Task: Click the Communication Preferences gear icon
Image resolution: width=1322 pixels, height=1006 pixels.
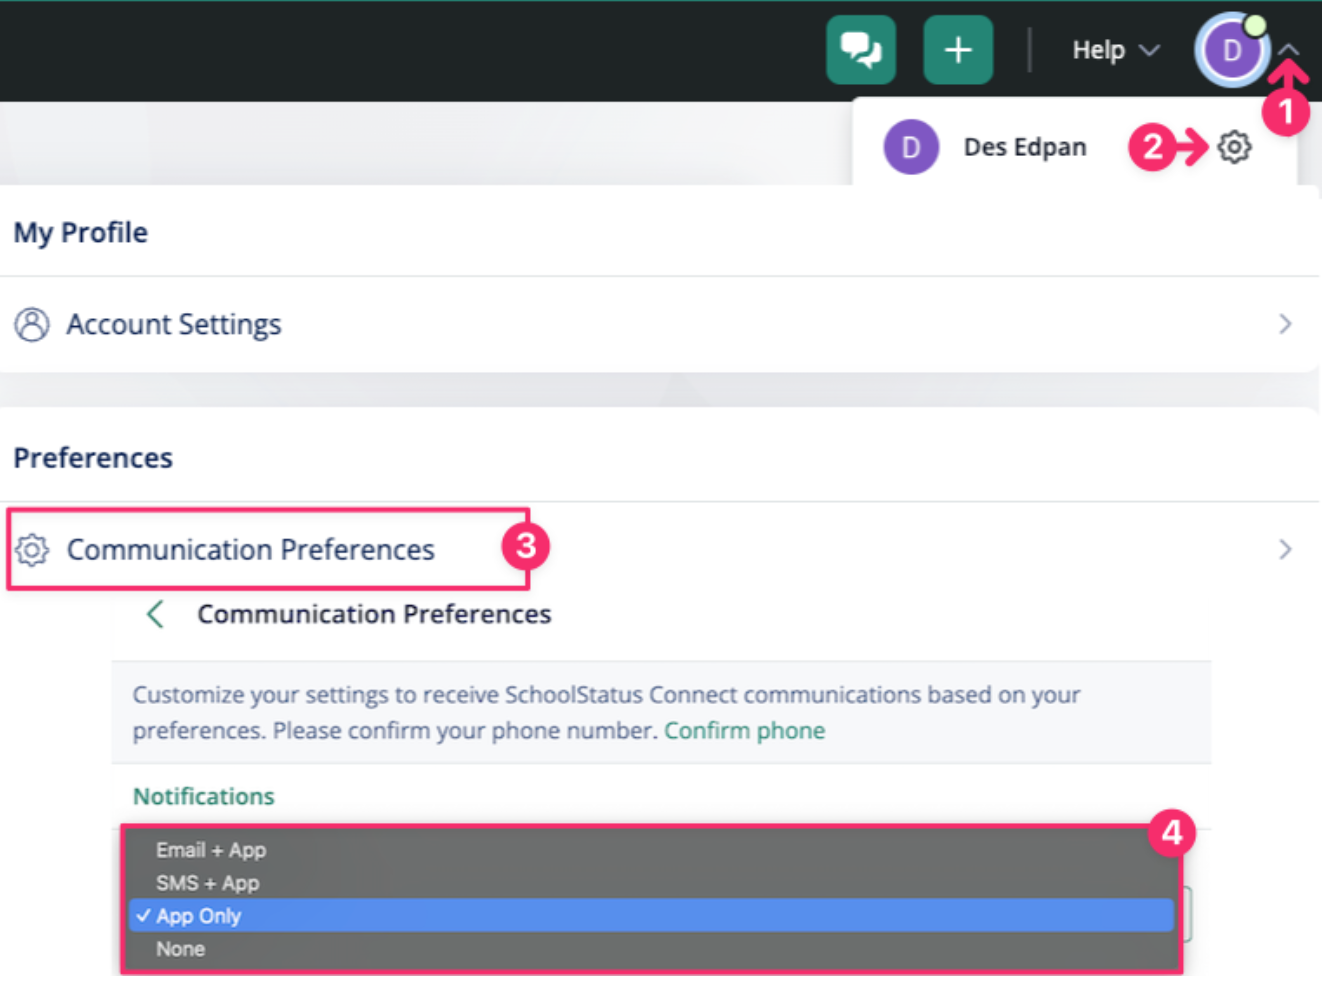Action: coord(32,549)
